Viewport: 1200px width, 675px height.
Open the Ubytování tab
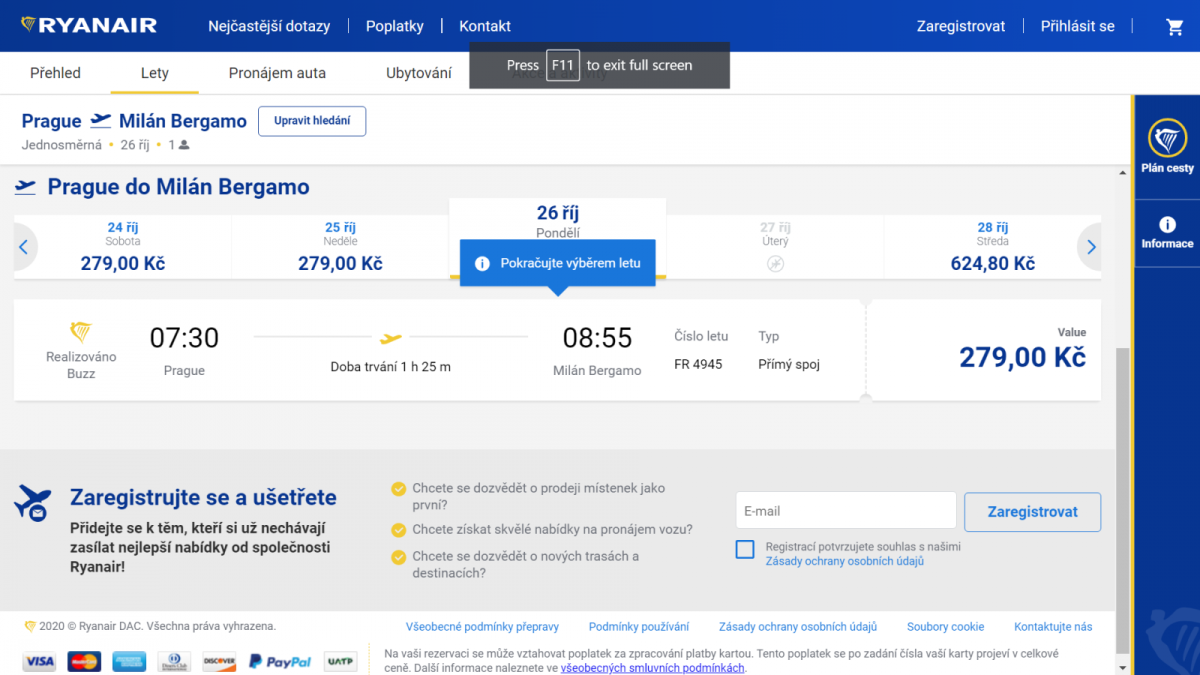click(x=418, y=73)
